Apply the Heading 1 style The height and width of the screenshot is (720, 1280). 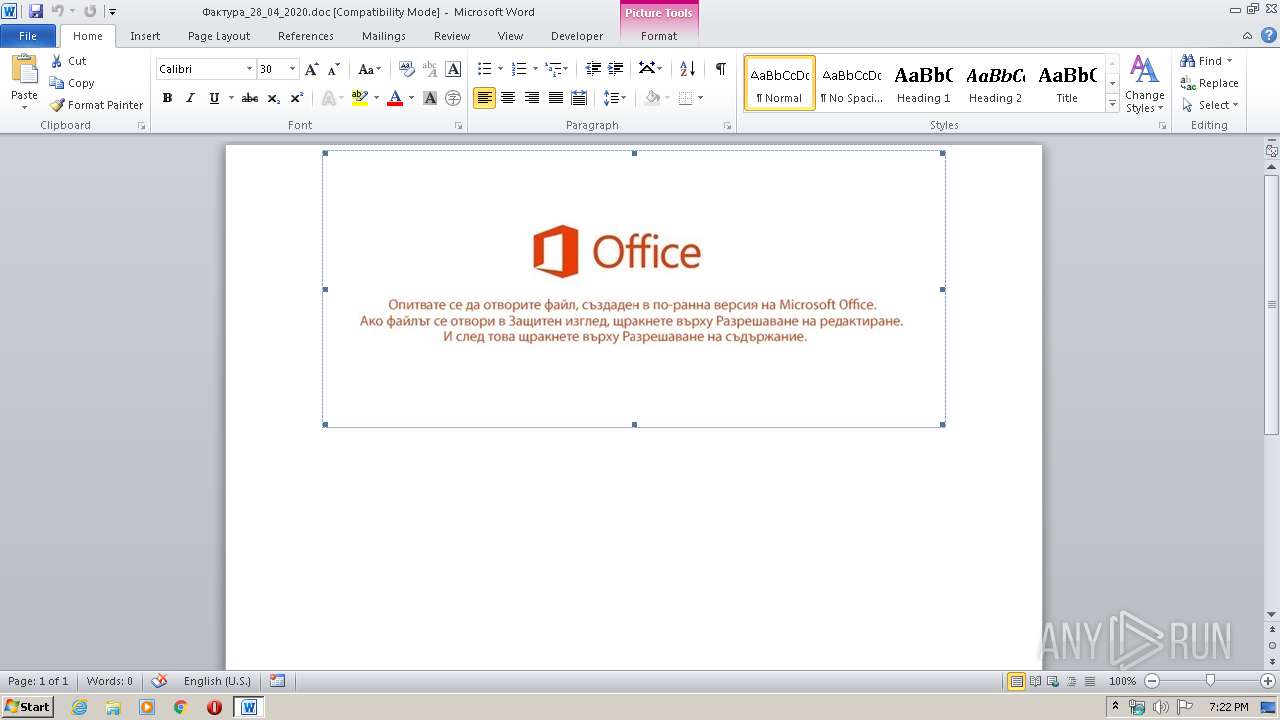pos(923,83)
